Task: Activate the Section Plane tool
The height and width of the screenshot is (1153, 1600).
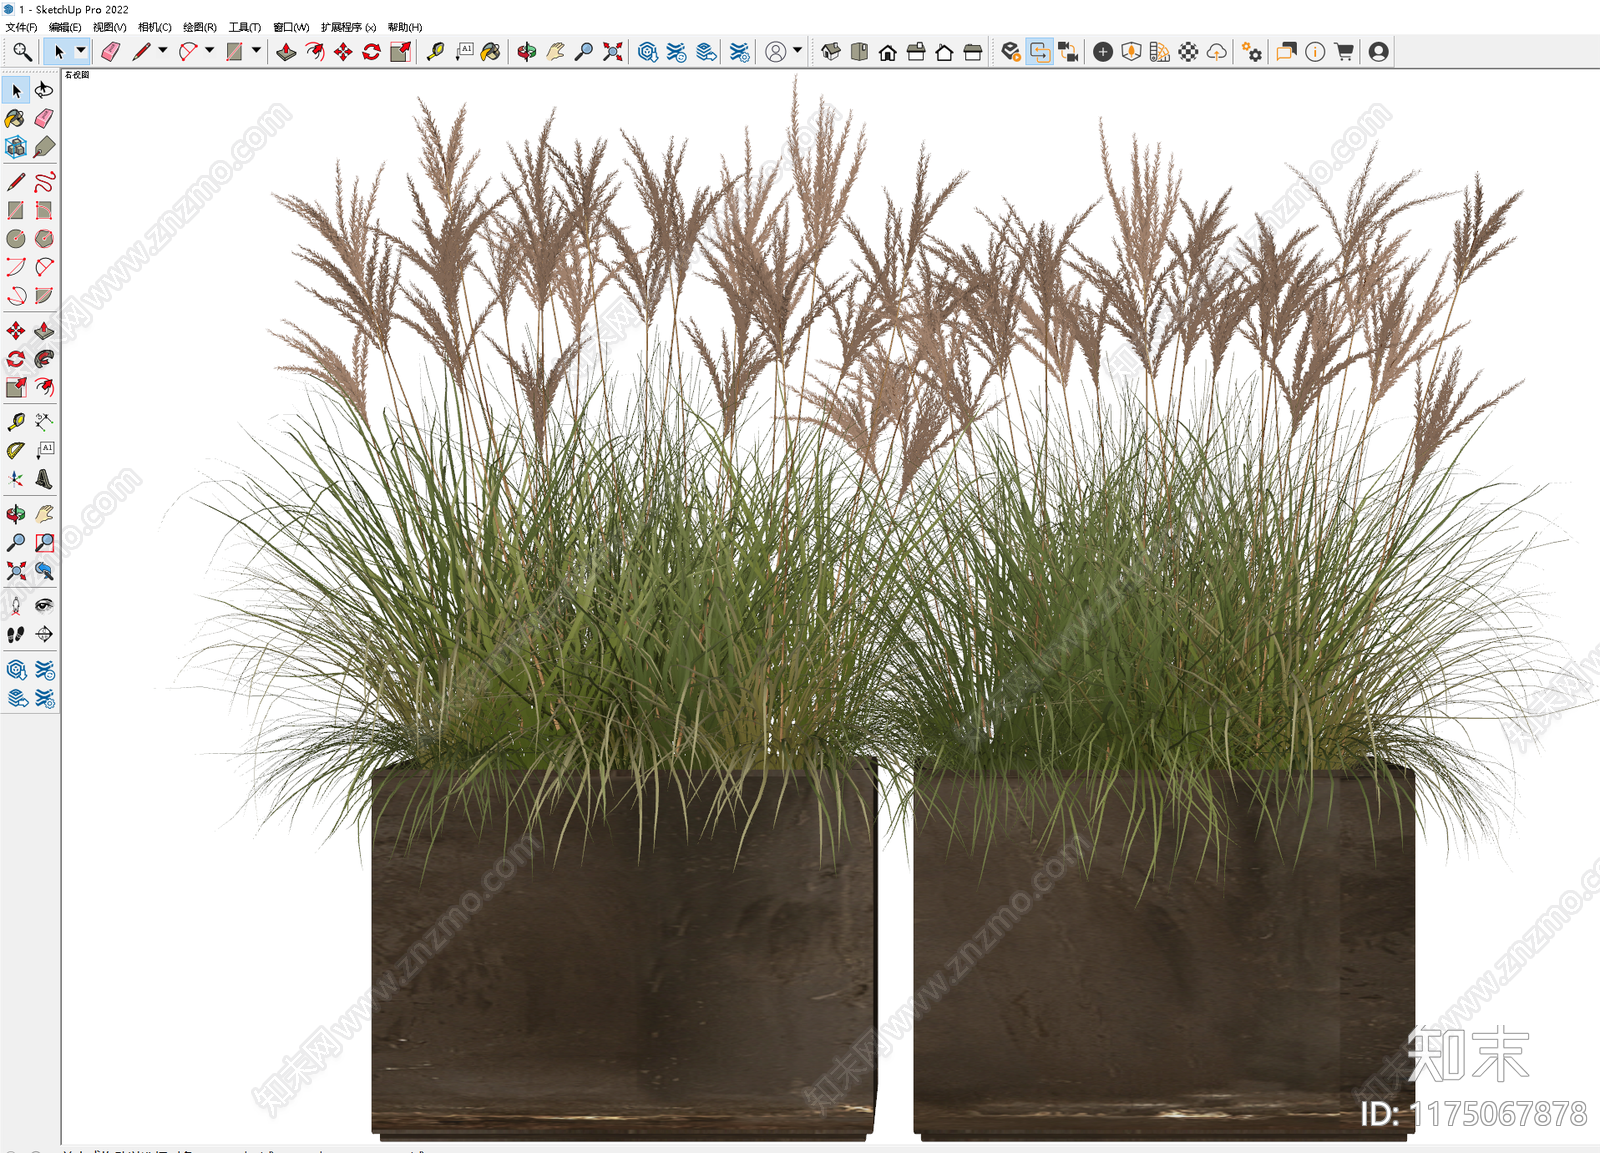Action: [x=44, y=634]
